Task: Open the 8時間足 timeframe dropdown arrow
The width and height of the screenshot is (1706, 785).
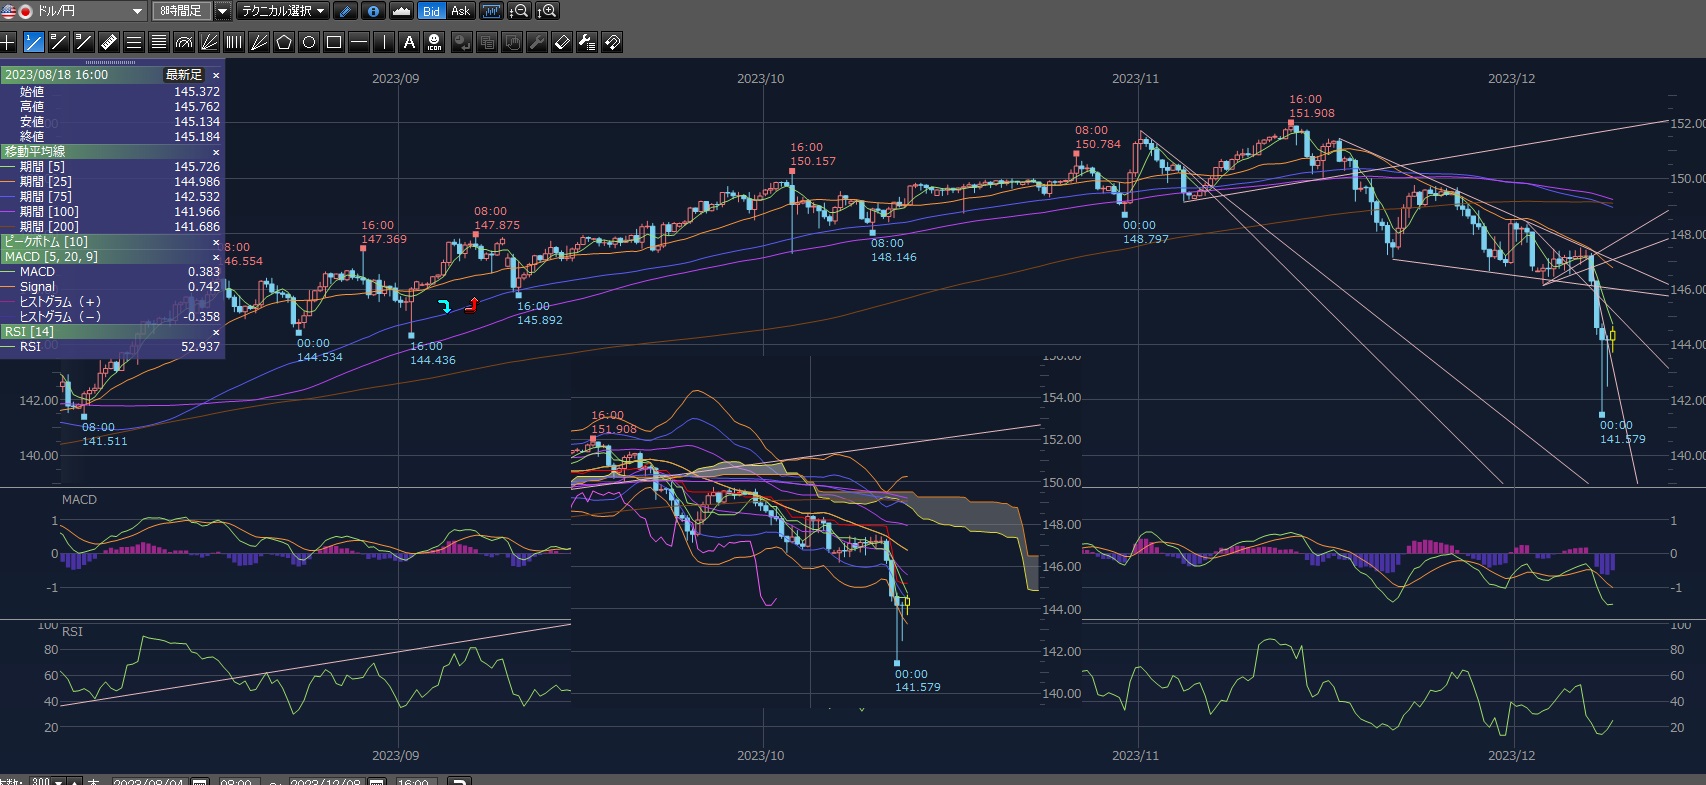Action: coord(223,11)
